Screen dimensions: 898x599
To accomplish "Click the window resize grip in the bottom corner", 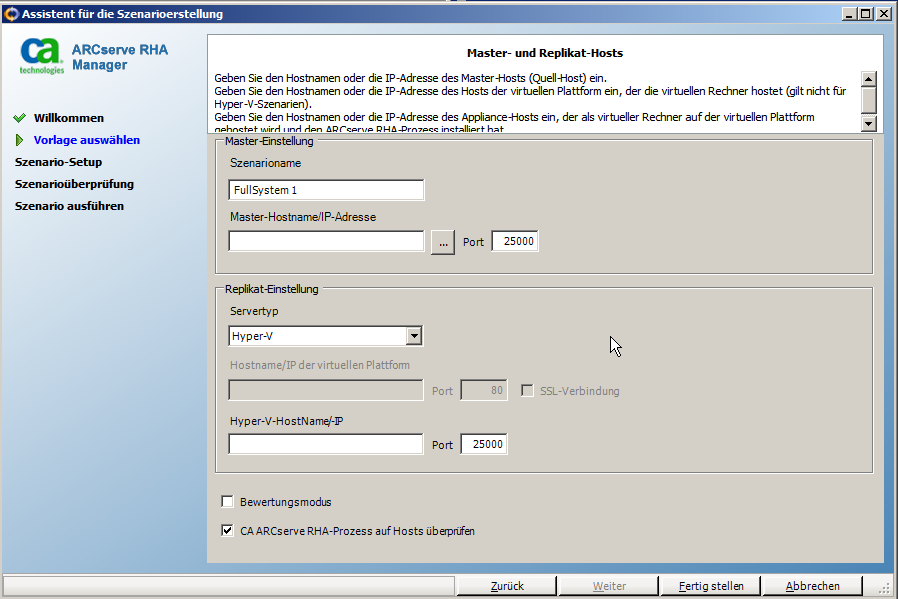I will pos(885,588).
